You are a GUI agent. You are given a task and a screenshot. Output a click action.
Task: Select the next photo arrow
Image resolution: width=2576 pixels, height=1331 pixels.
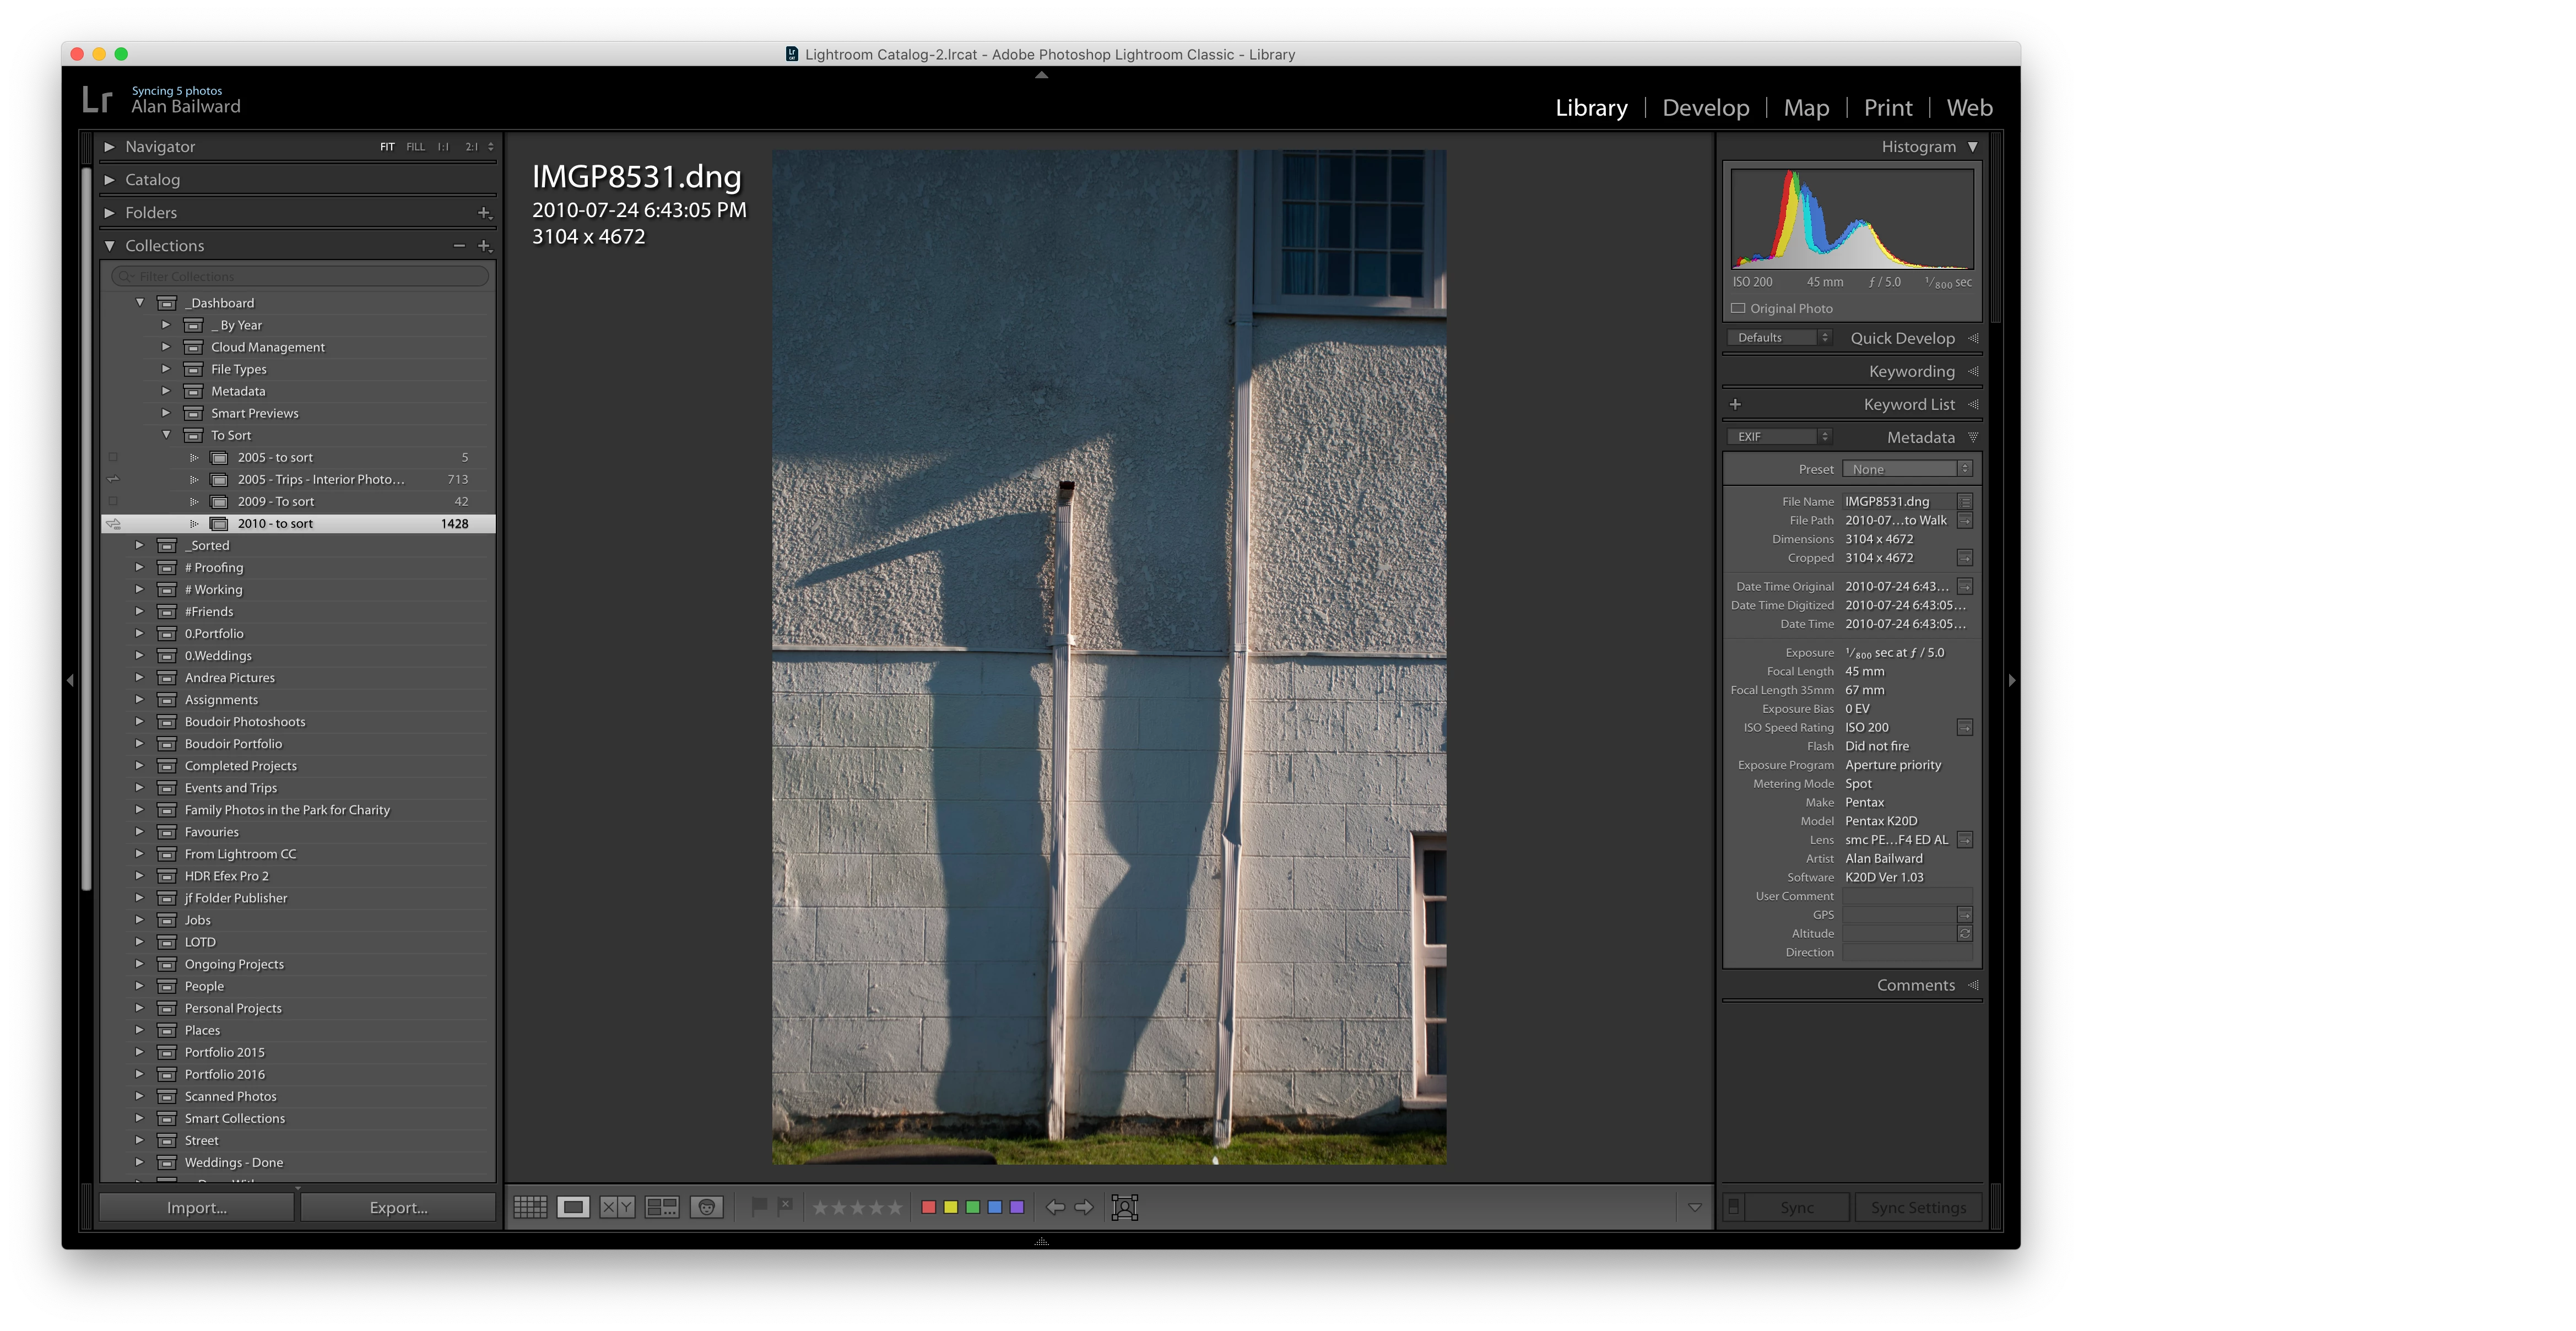tap(1084, 1207)
